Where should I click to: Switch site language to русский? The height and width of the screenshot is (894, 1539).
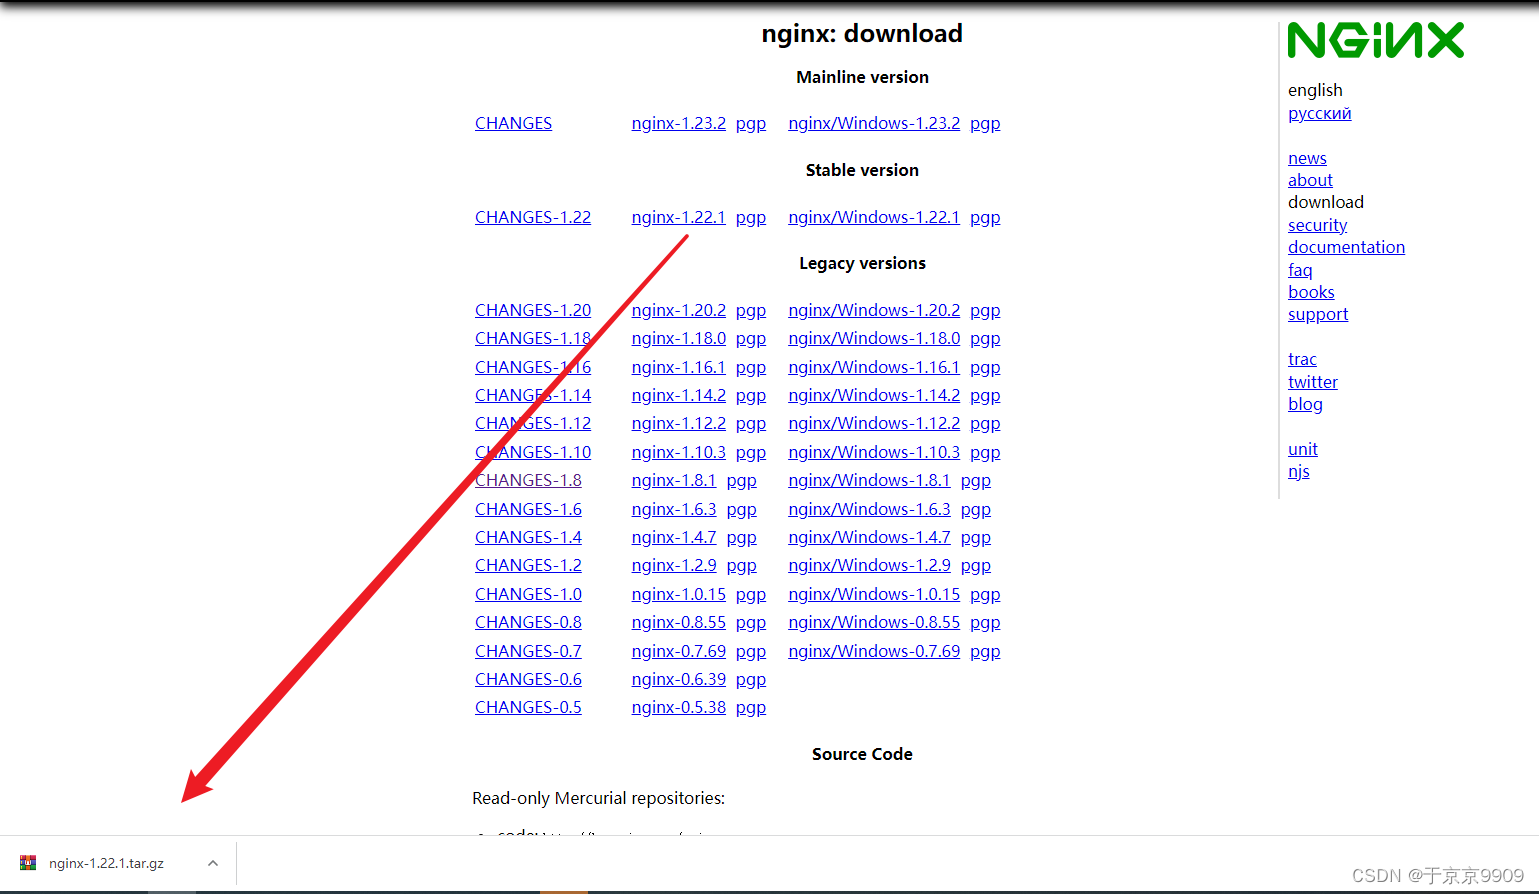(x=1319, y=113)
